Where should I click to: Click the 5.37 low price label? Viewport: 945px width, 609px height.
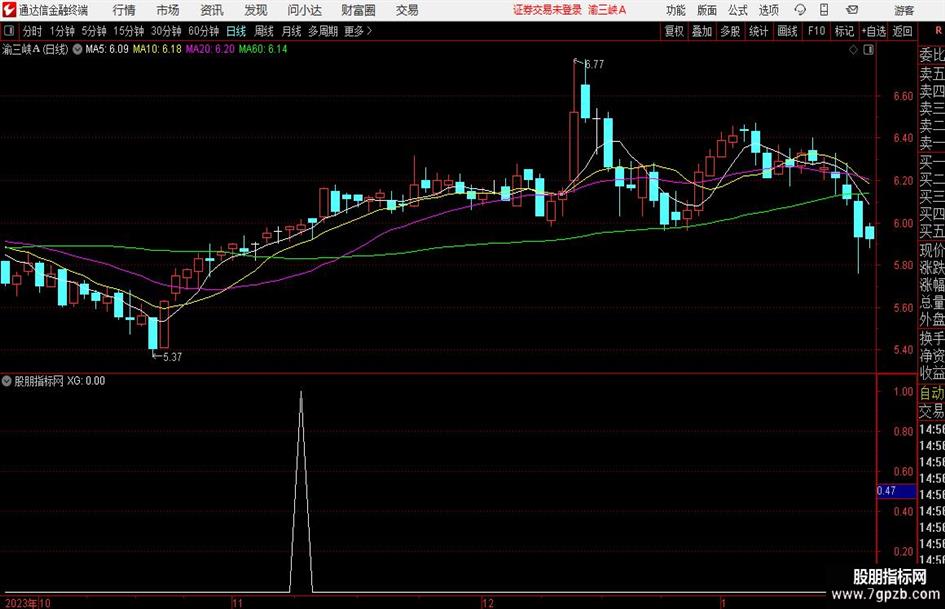coord(172,357)
